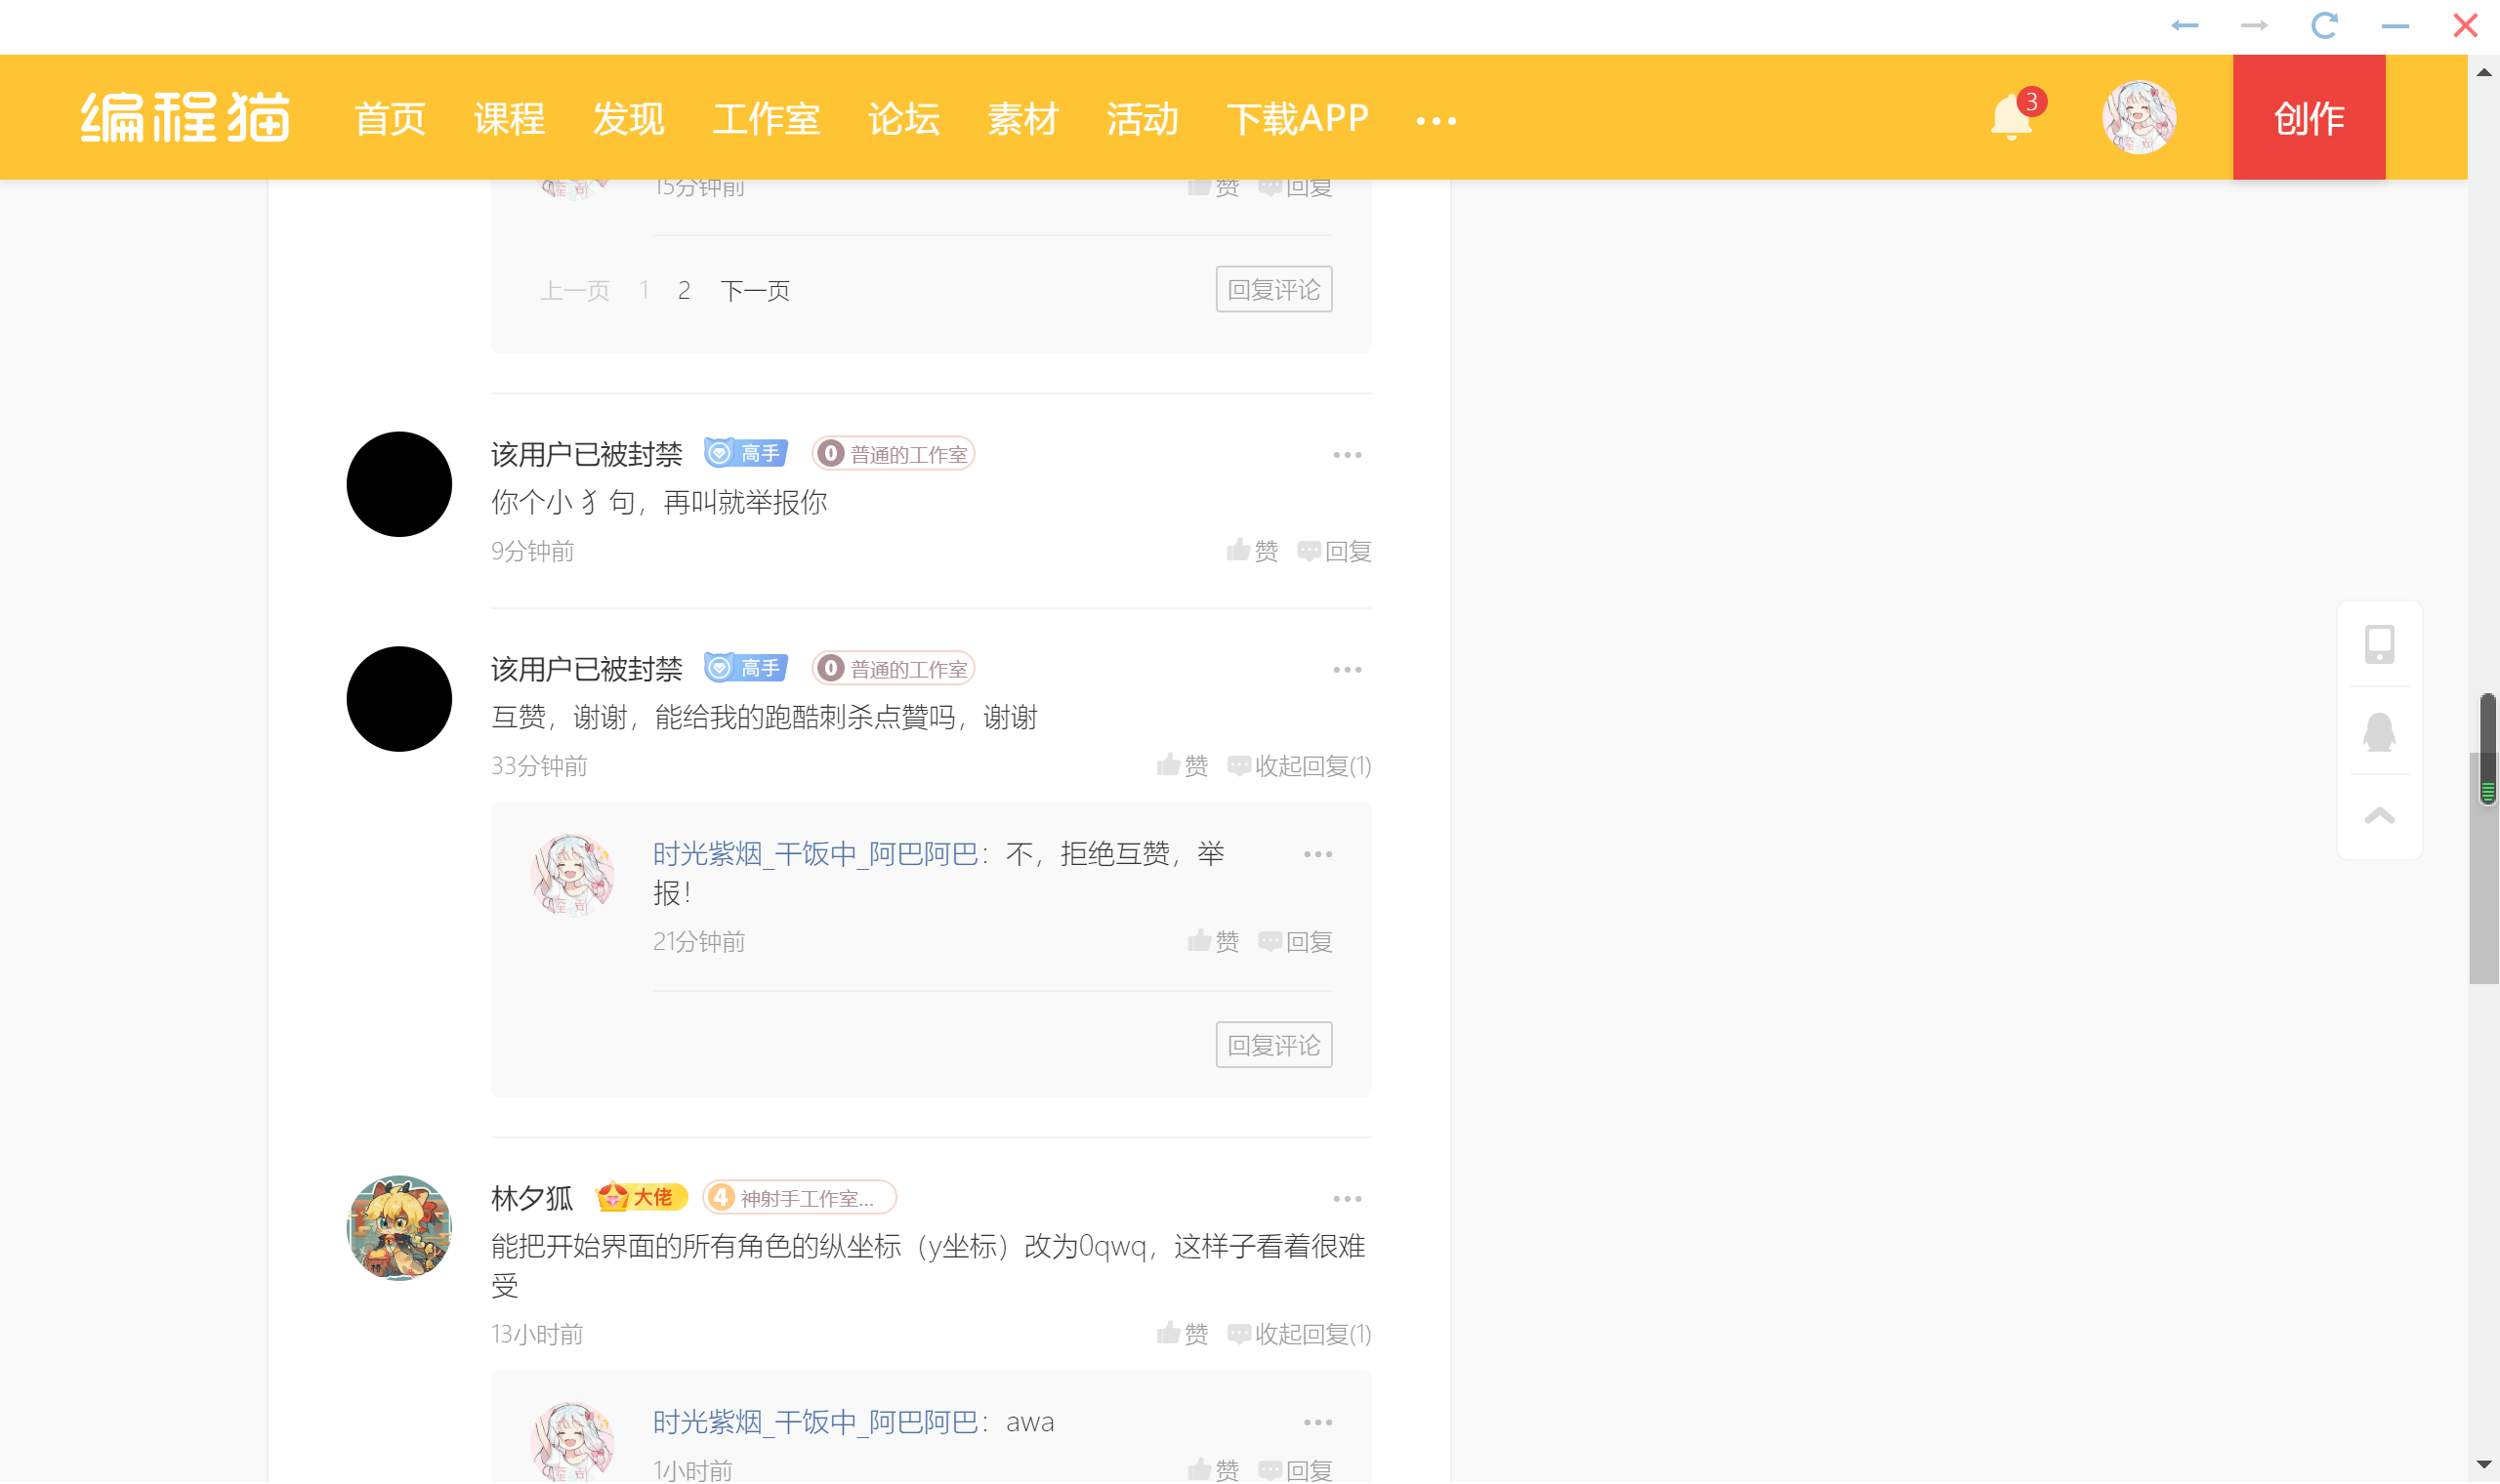Open options menu for 互赞 comment
The image size is (2500, 1484).
click(x=1347, y=670)
